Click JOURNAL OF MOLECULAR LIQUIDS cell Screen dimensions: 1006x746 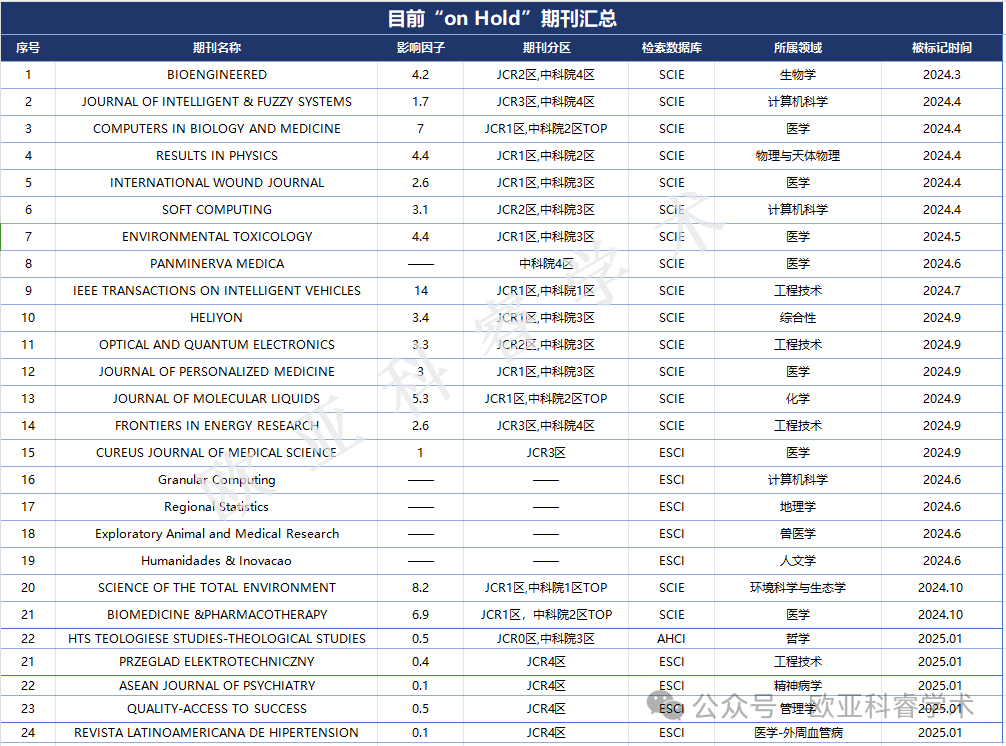point(217,398)
